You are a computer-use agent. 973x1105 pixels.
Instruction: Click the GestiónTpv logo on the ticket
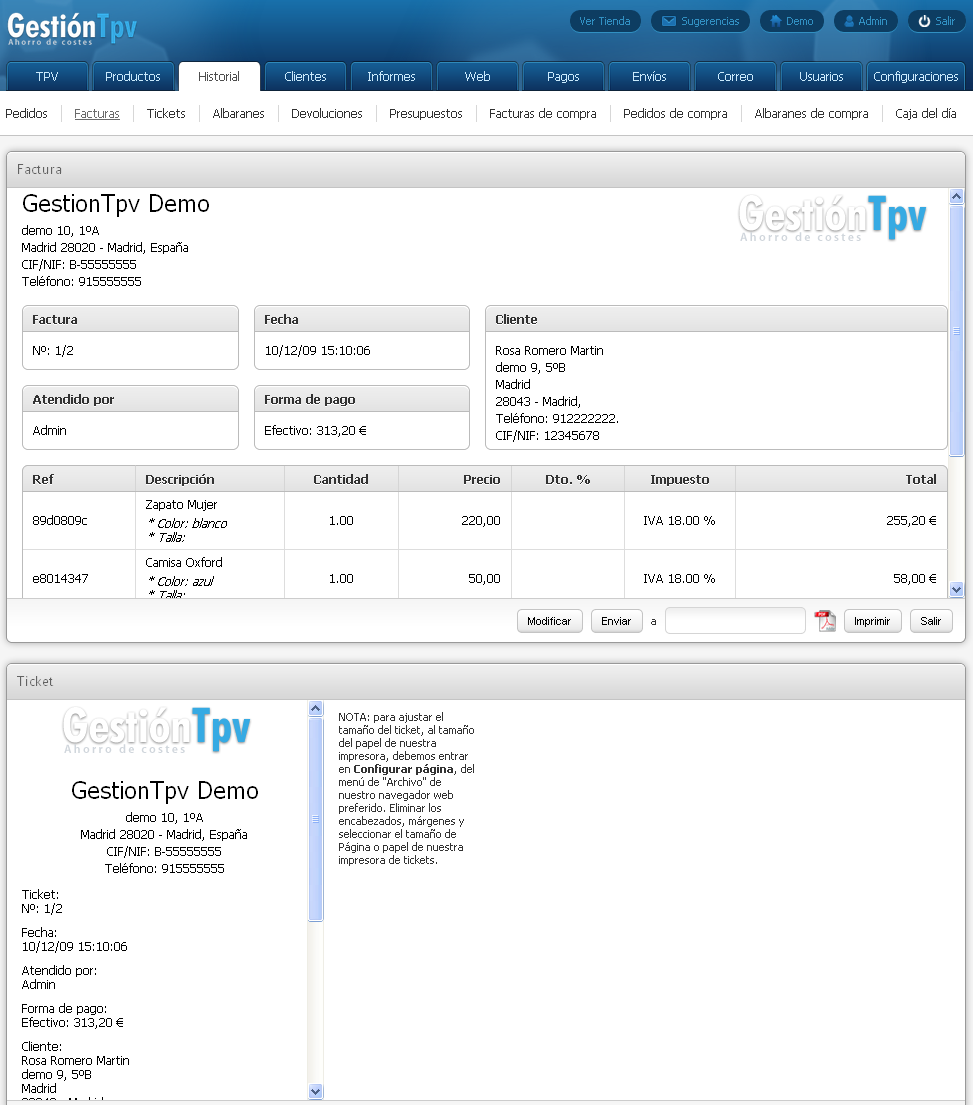tap(156, 729)
